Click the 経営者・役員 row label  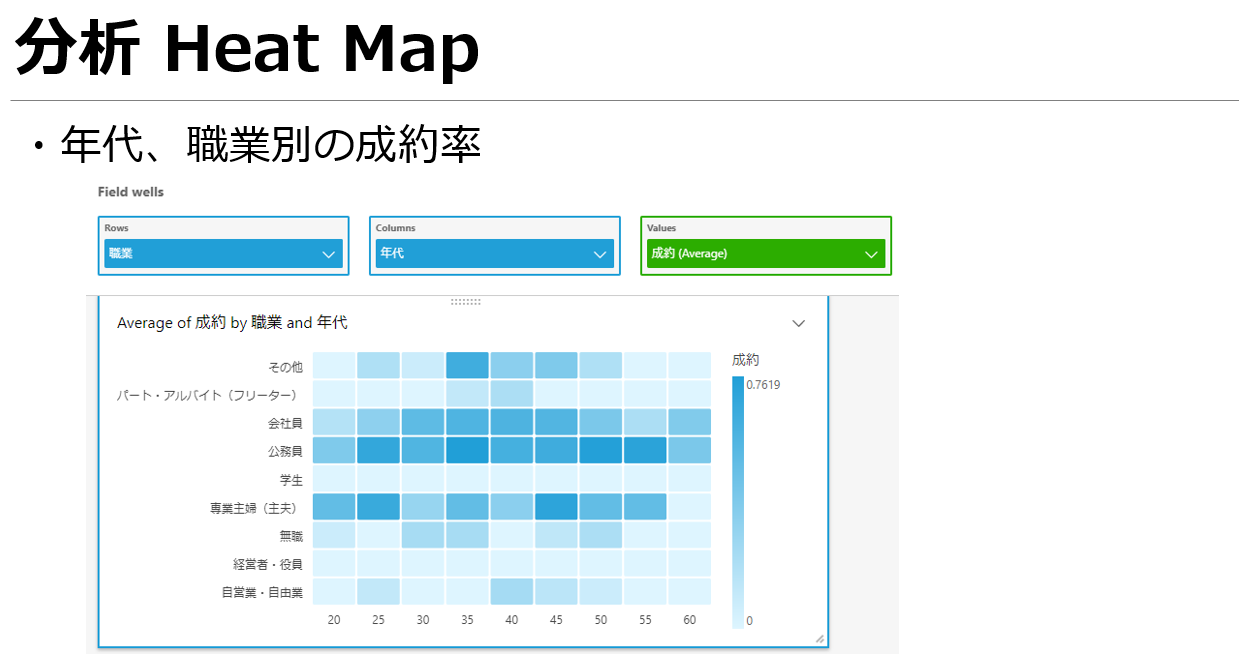[x=267, y=564]
